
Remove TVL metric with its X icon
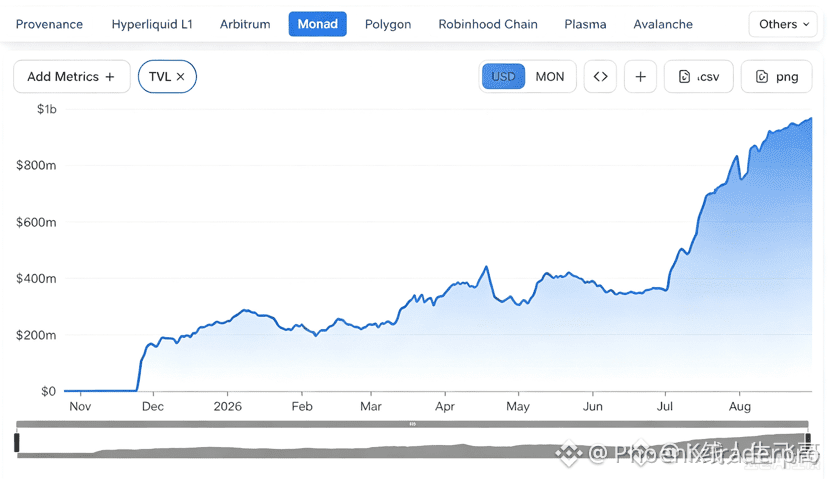coord(181,77)
